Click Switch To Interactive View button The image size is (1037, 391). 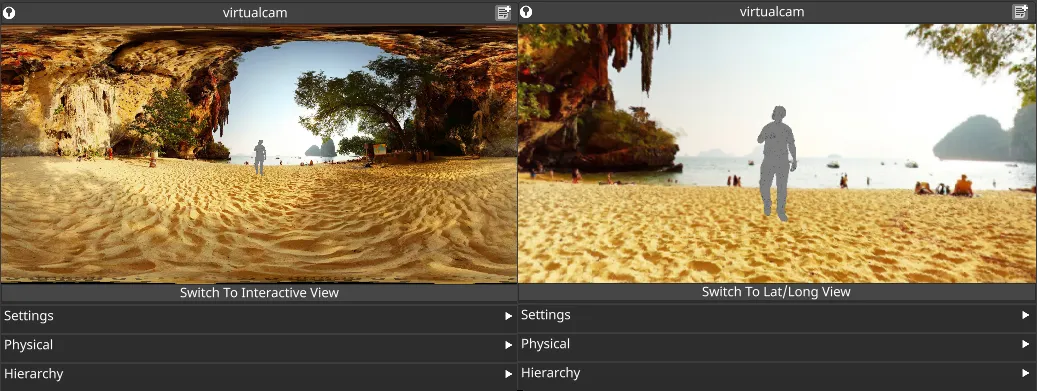[259, 292]
